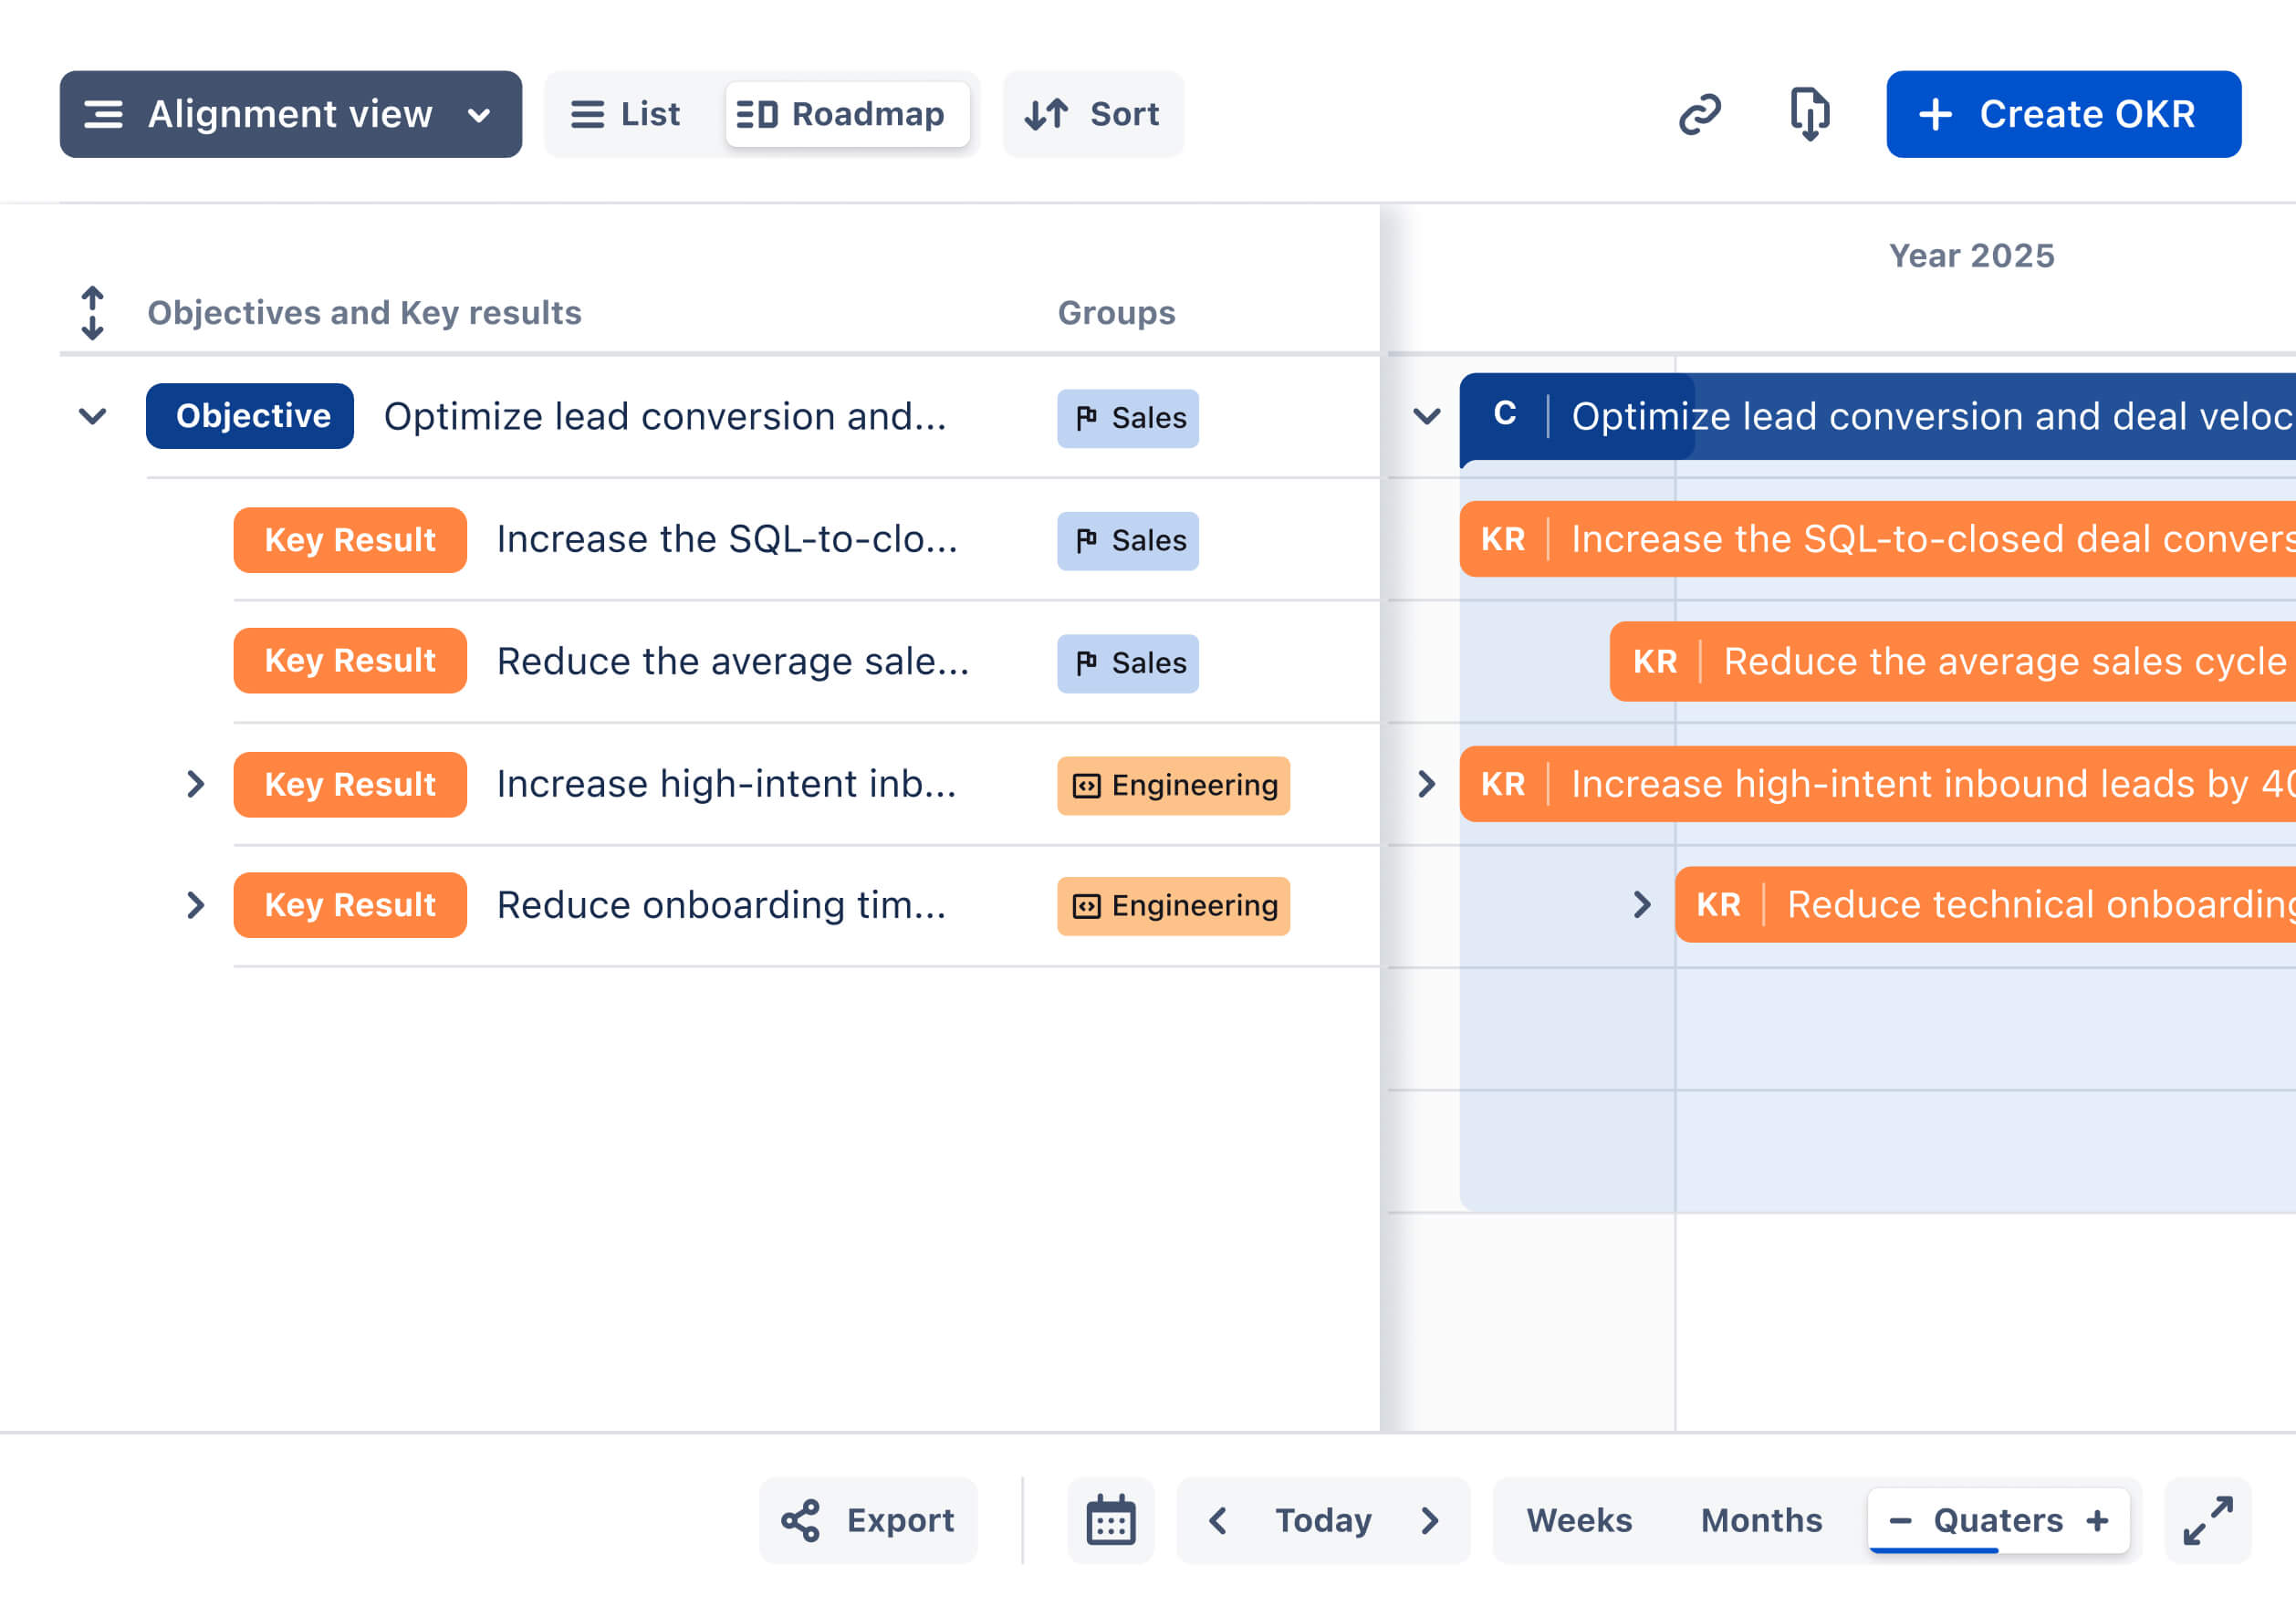Select the Engineering tag on Reduce onboarding row
The height and width of the screenshot is (1606, 2296).
click(x=1174, y=906)
